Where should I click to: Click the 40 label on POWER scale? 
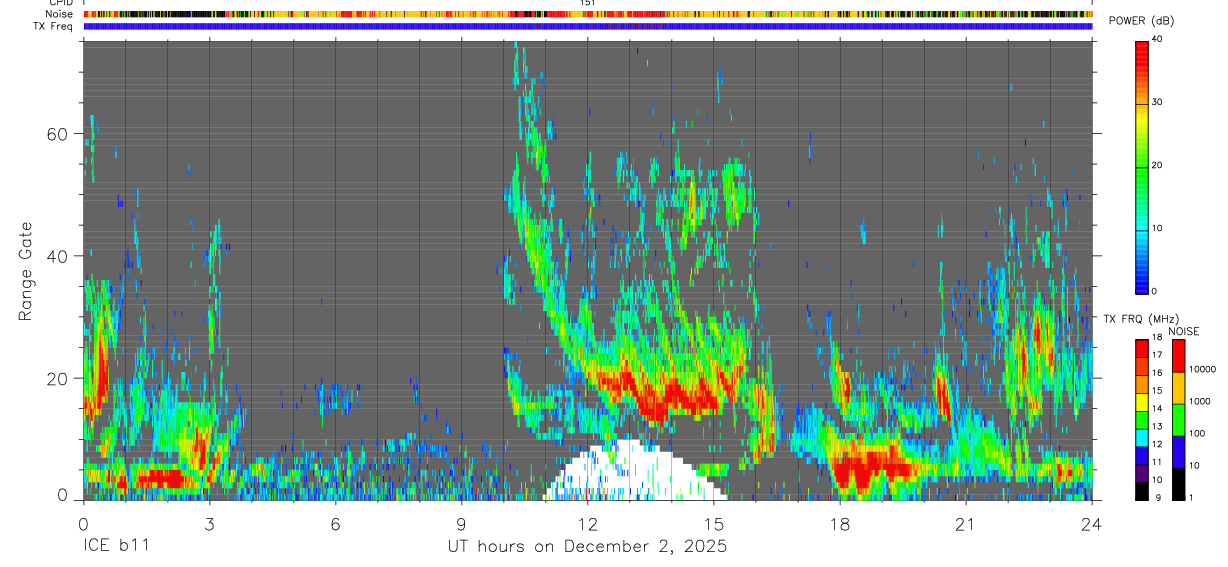click(x=1159, y=39)
